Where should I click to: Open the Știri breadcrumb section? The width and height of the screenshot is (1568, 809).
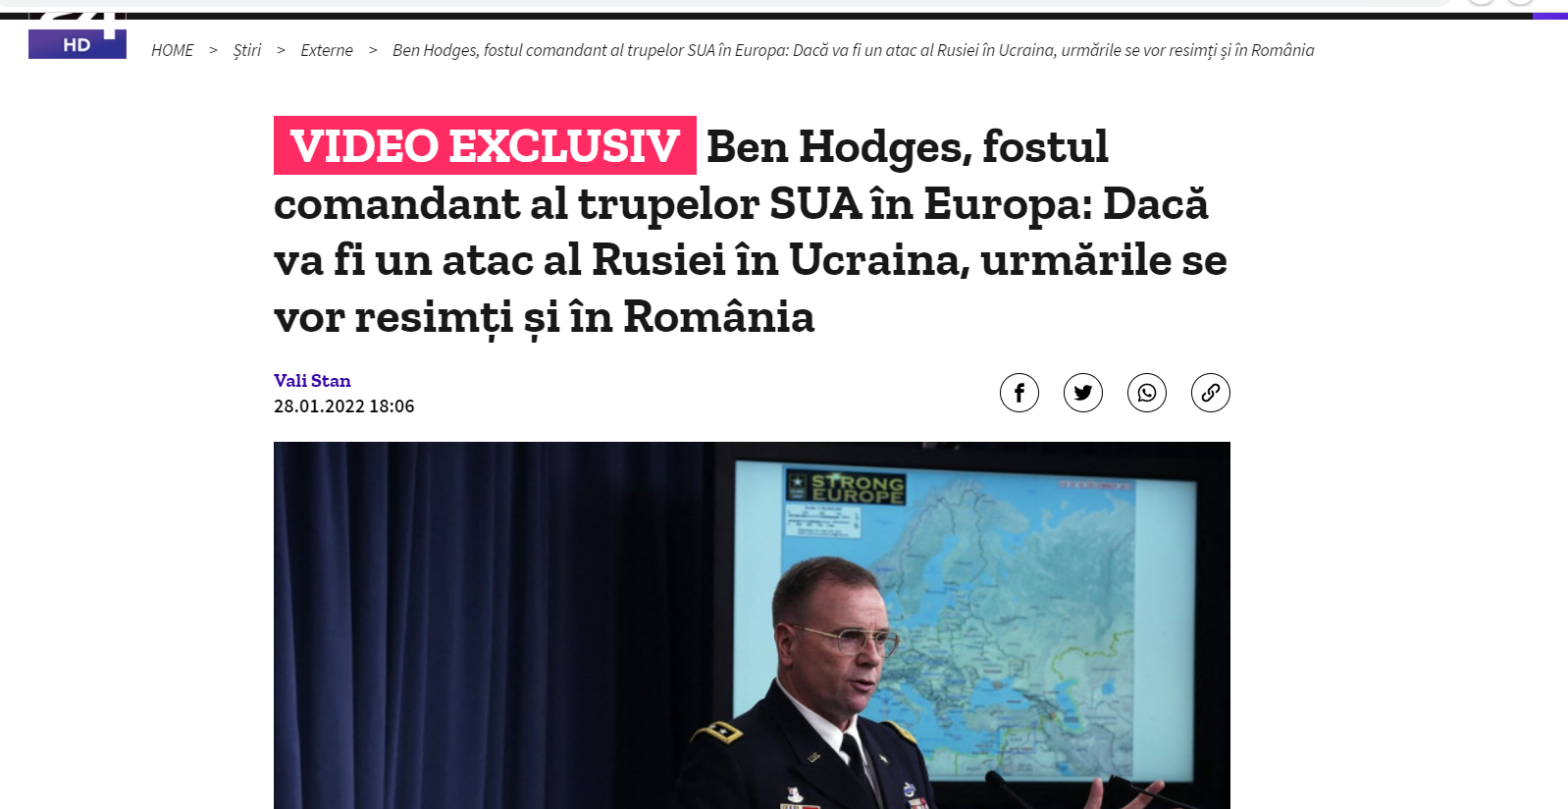tap(246, 50)
